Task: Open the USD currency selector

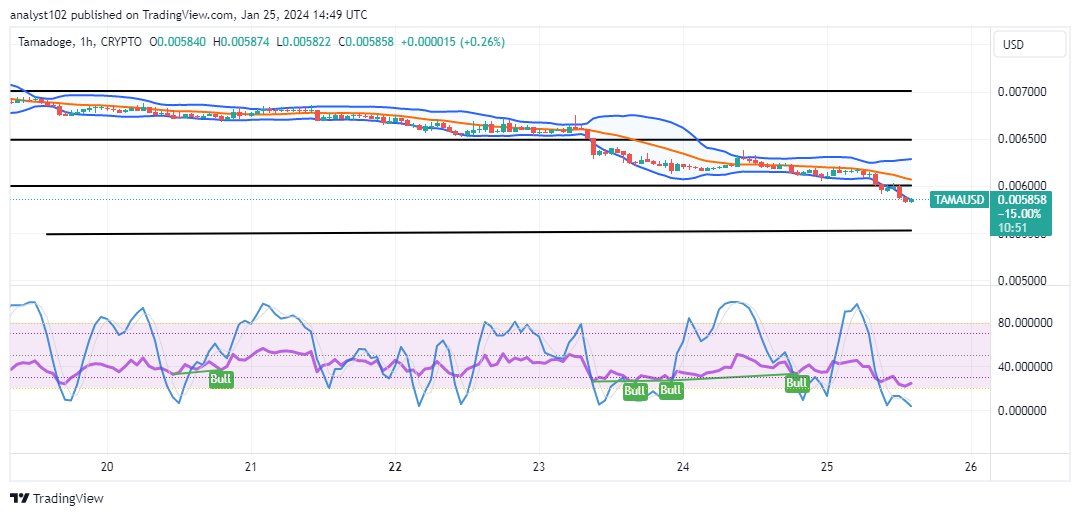Action: (1030, 45)
